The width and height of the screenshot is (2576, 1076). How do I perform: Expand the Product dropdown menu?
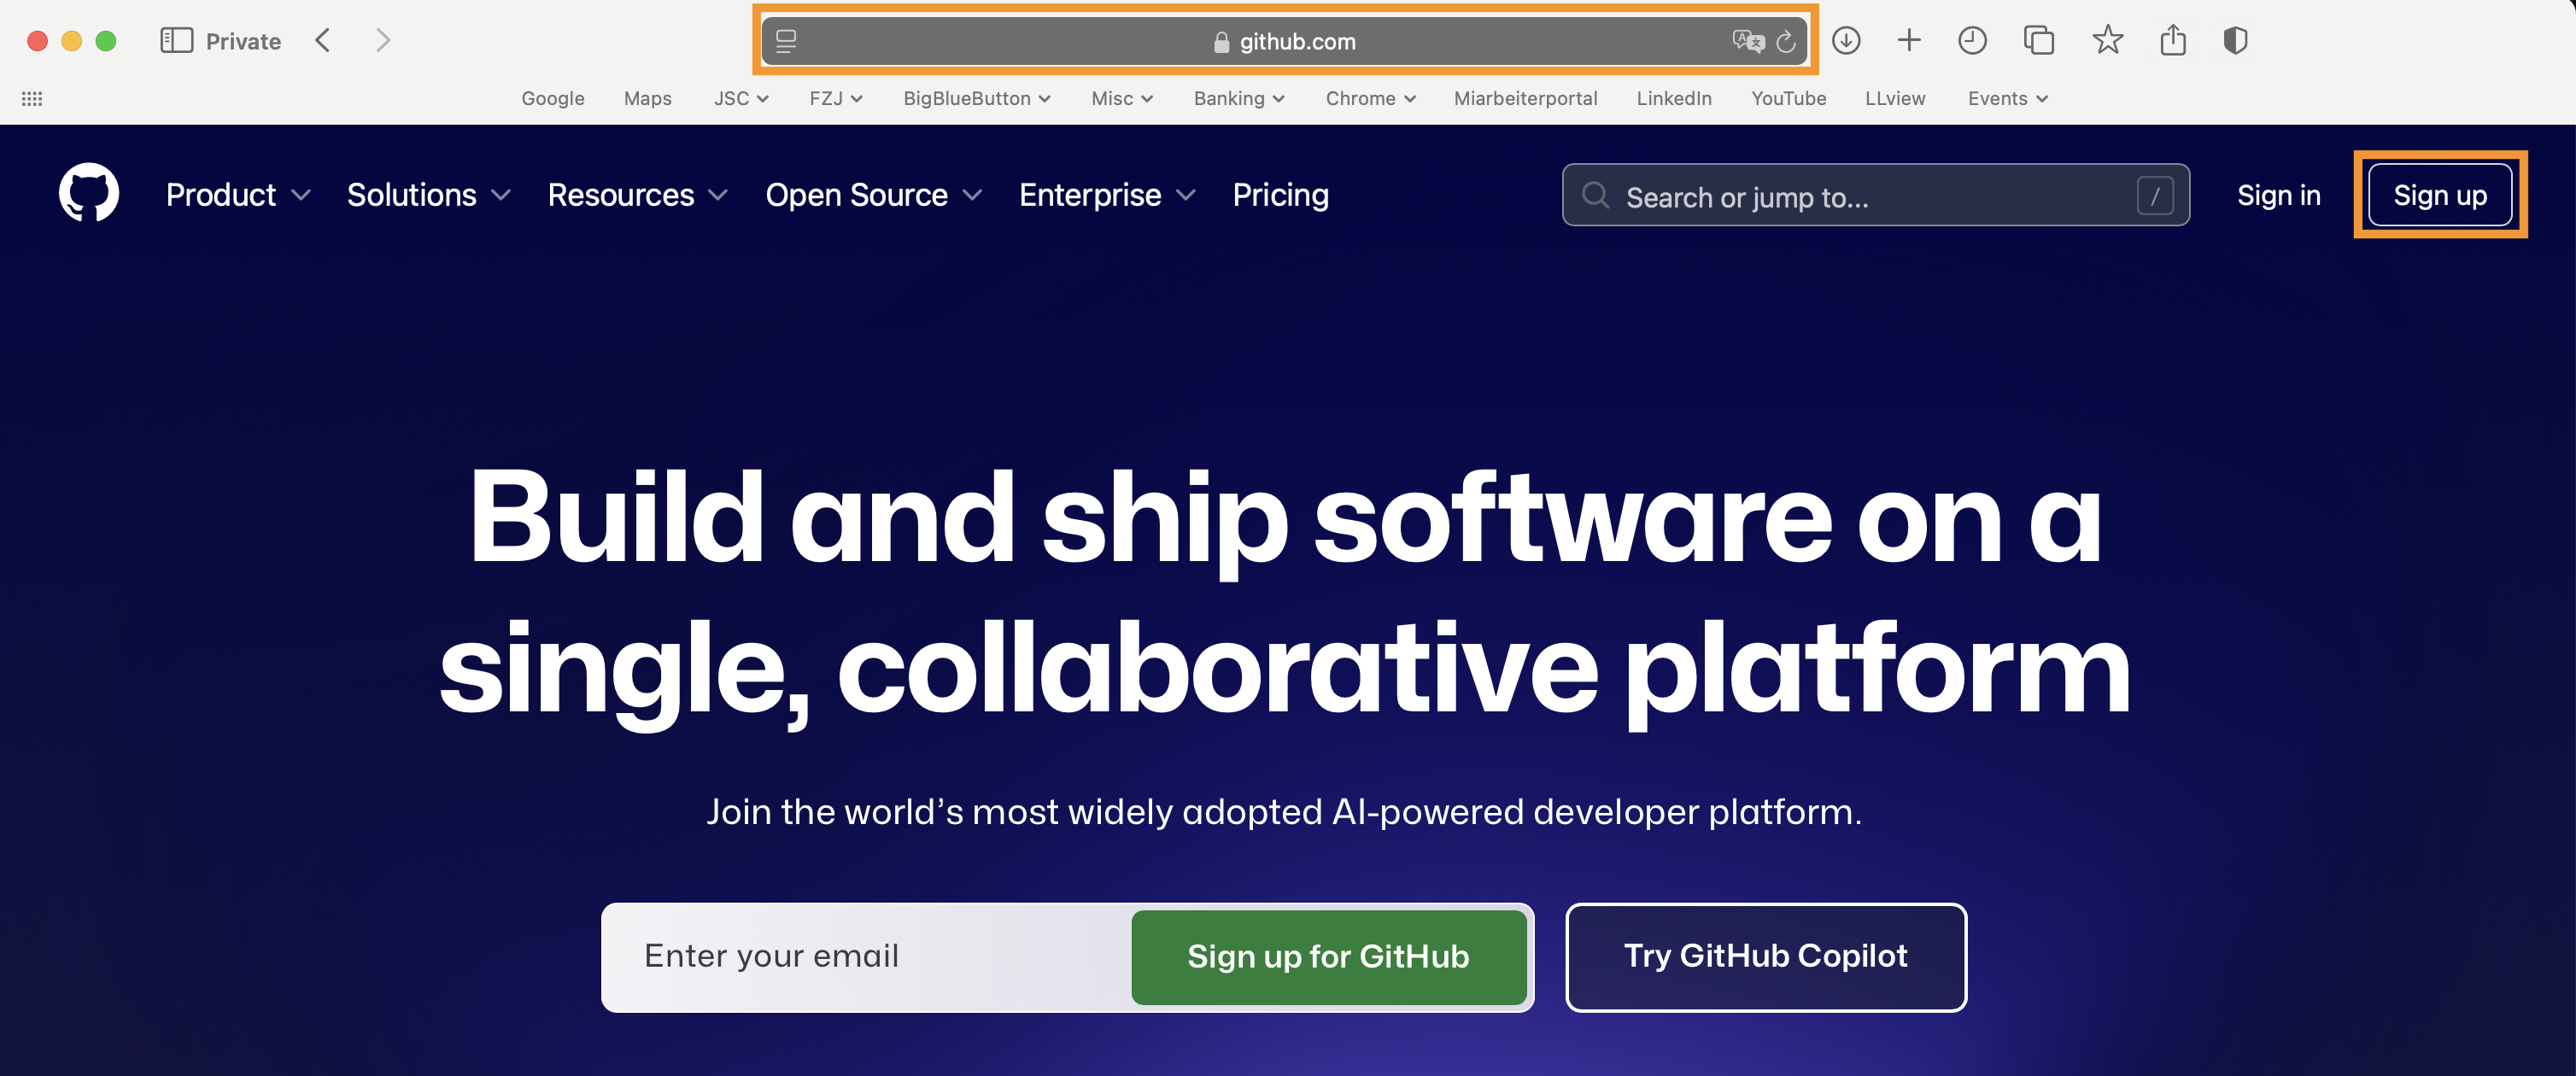[238, 195]
